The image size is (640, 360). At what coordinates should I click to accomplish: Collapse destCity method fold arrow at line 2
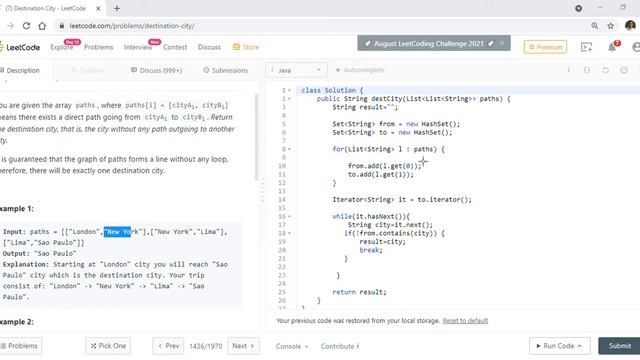coord(290,99)
